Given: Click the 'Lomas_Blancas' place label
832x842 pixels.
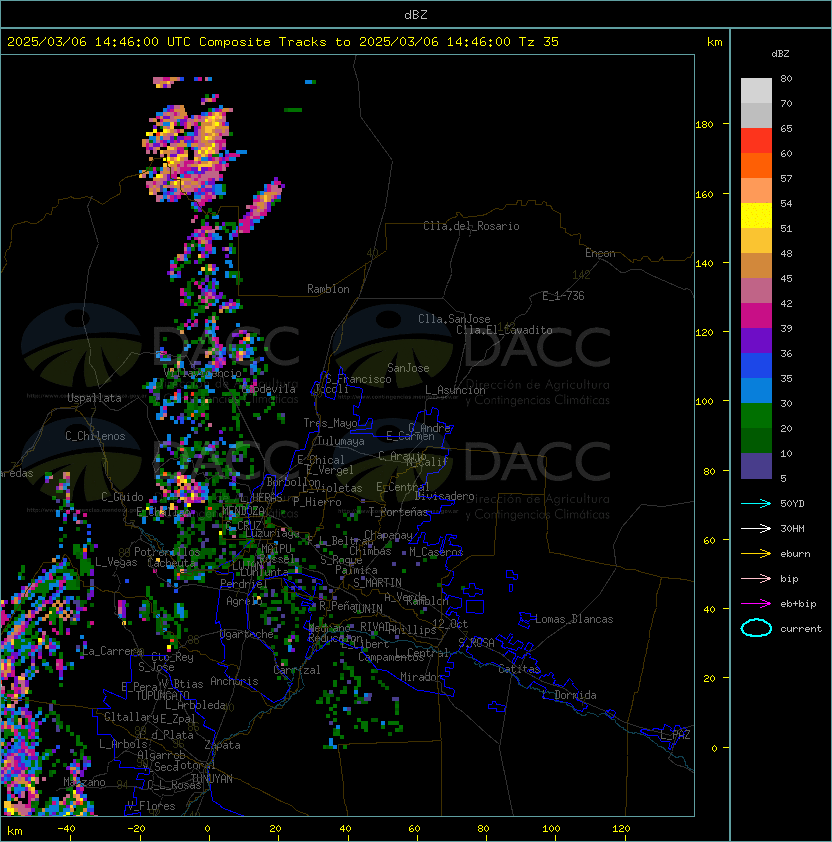Looking at the screenshot, I should (x=574, y=619).
